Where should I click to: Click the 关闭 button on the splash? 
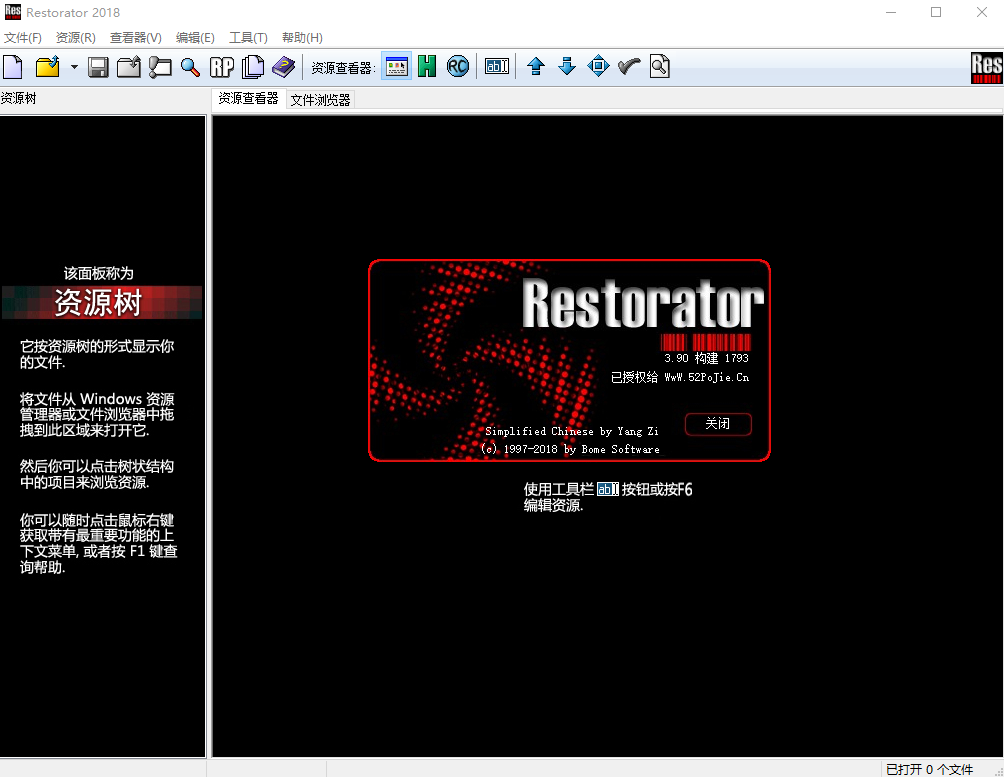point(718,424)
